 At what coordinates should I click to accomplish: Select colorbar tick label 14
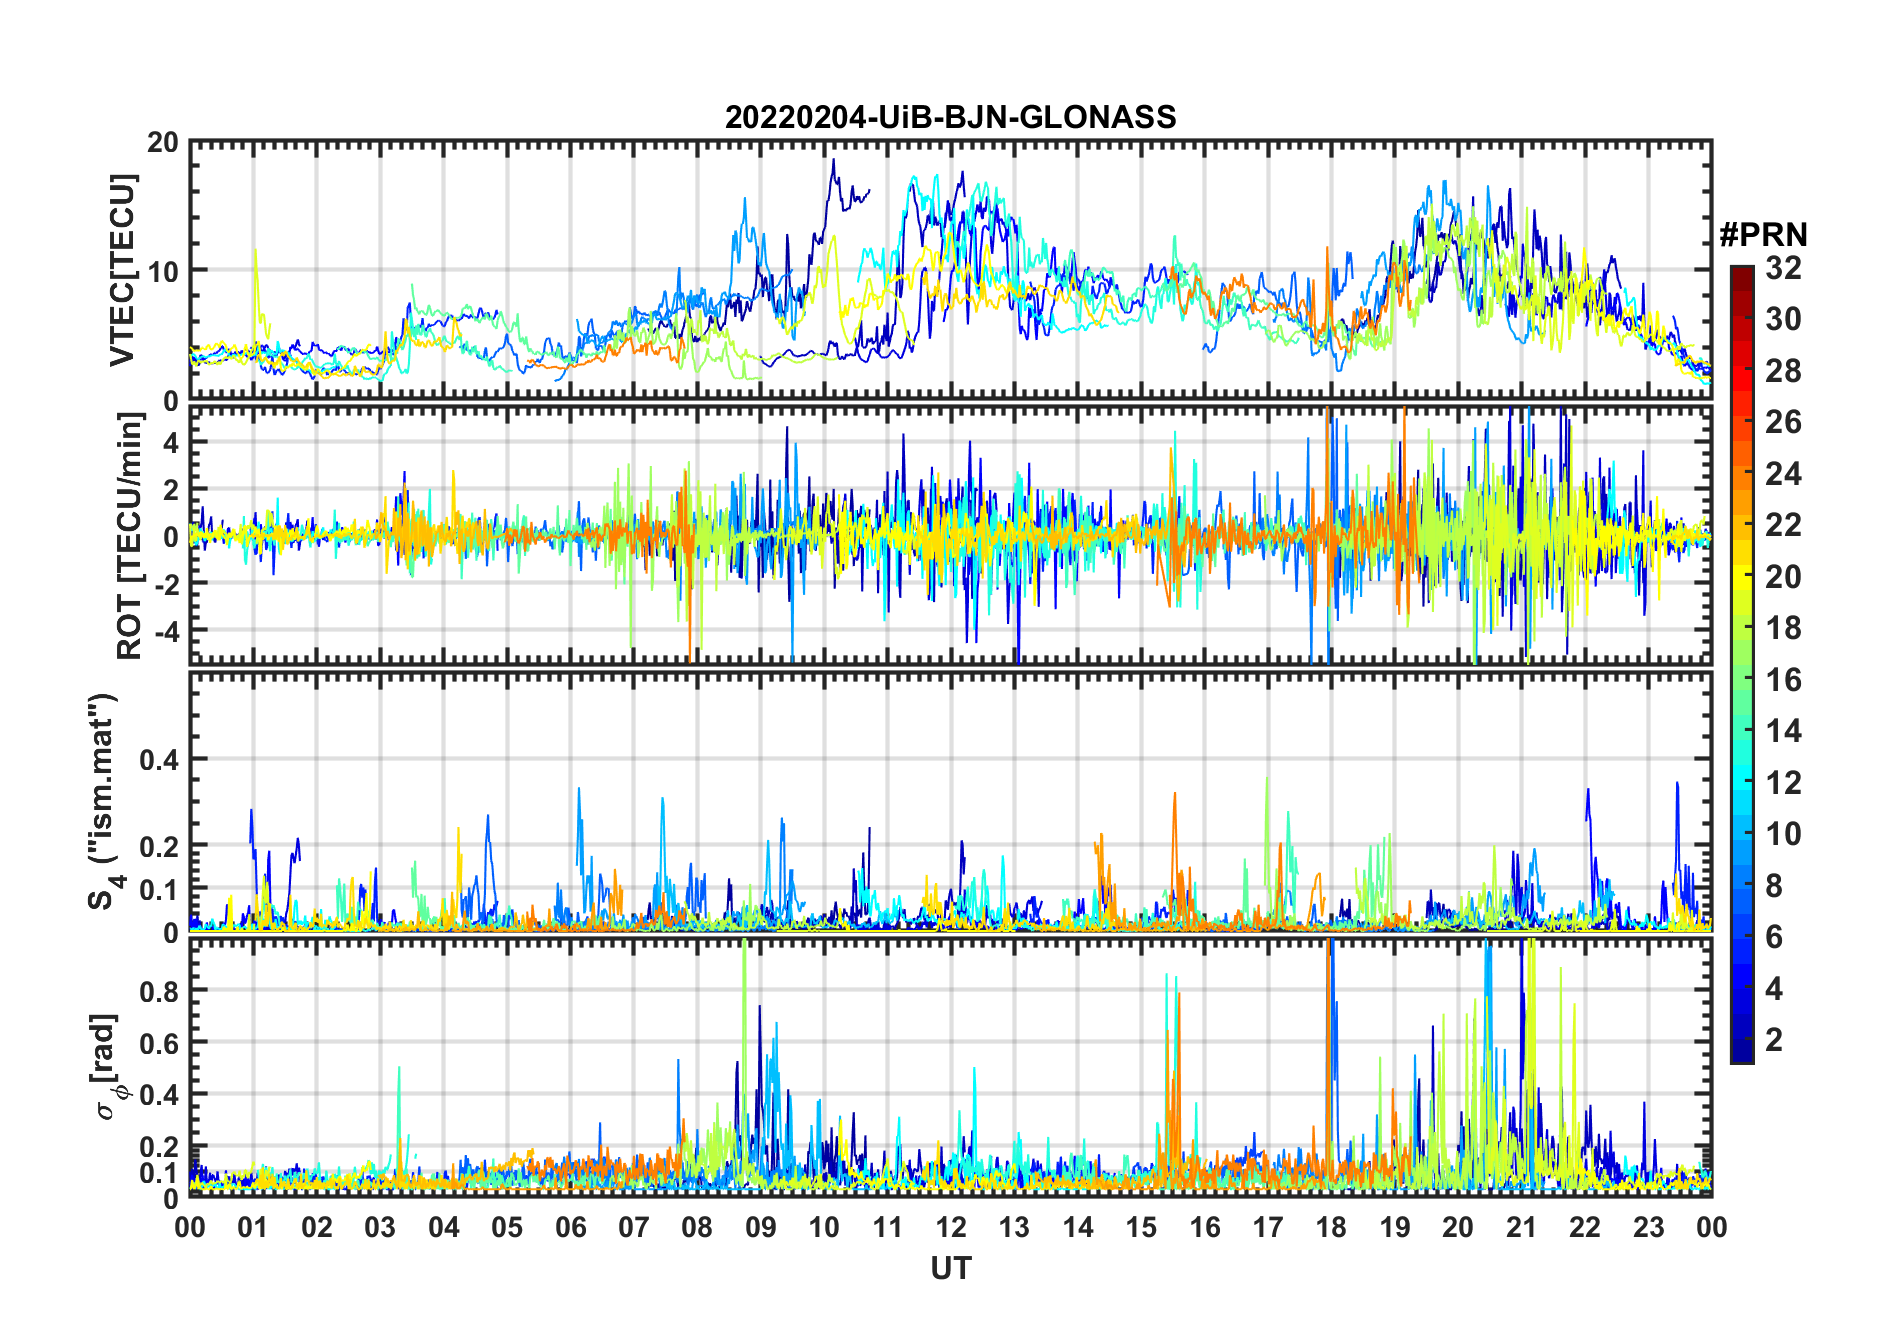(1783, 731)
